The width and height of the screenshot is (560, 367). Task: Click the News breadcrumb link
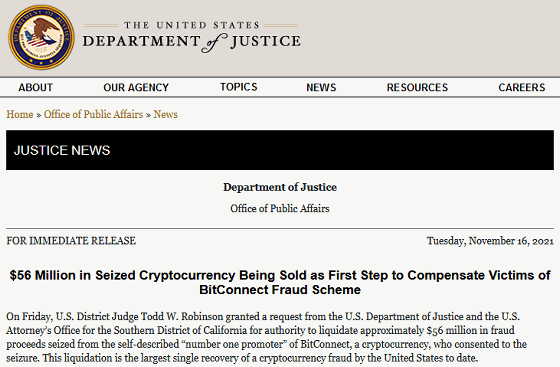click(x=165, y=114)
